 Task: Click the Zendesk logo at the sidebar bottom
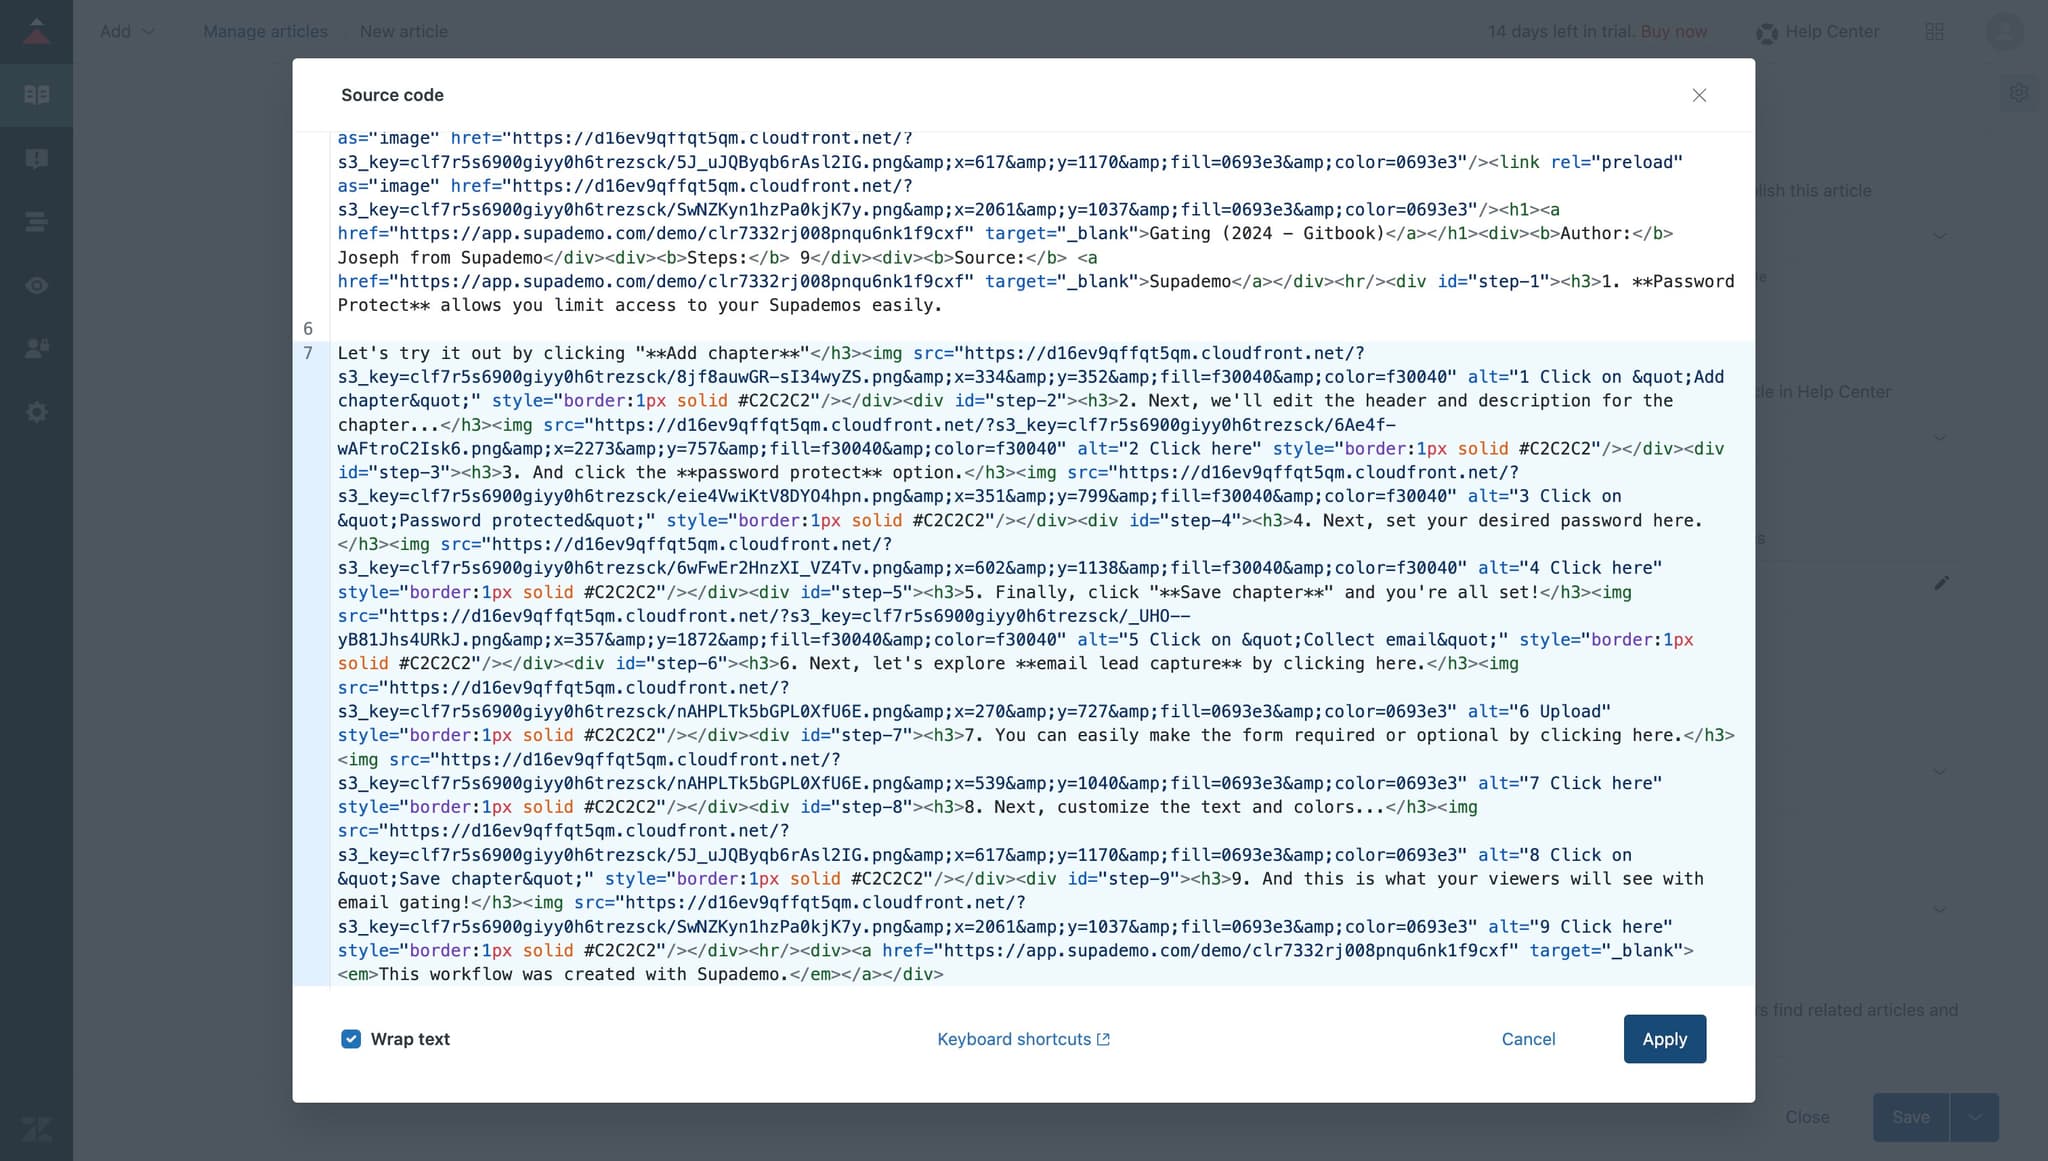37,1129
